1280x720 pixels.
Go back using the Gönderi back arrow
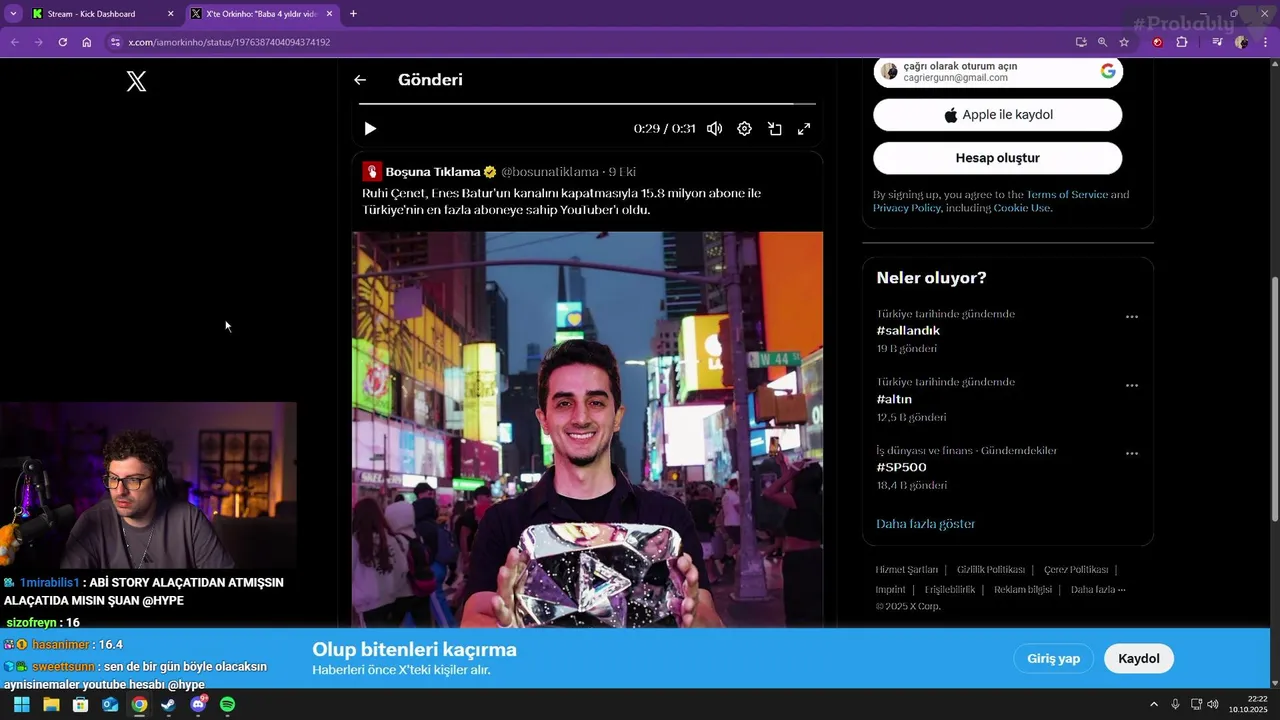coord(360,80)
